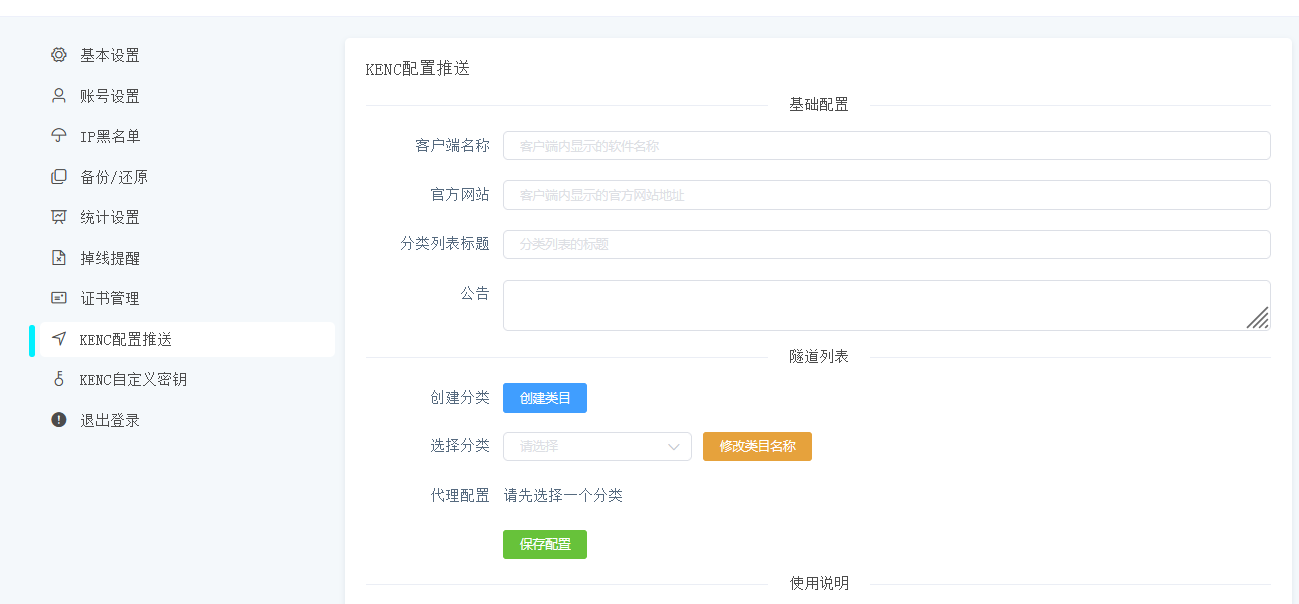Click the warning icon beside 退出登录
This screenshot has width=1299, height=604.
pyautogui.click(x=59, y=420)
